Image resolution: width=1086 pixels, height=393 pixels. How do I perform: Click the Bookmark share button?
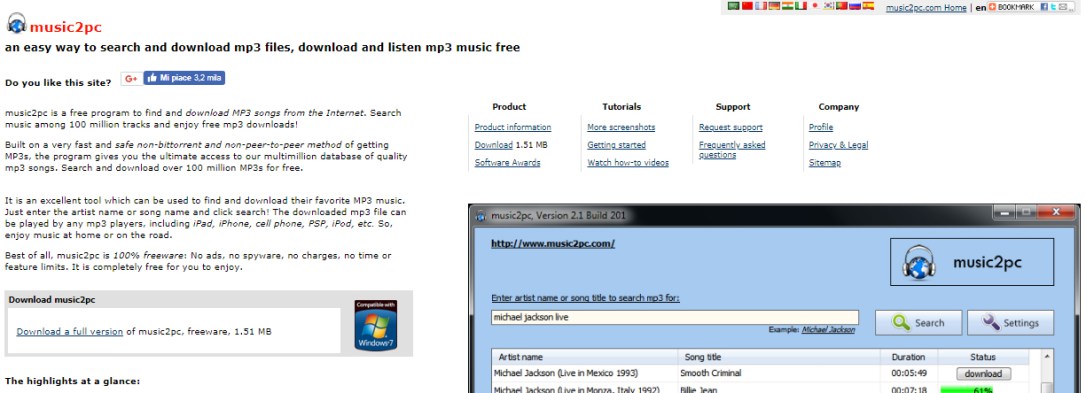[x=1012, y=7]
